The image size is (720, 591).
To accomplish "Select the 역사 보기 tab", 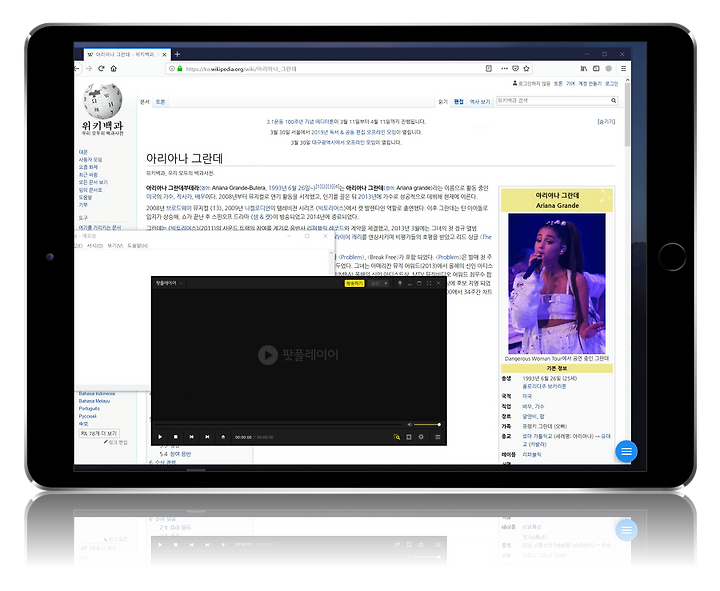I will (480, 102).
